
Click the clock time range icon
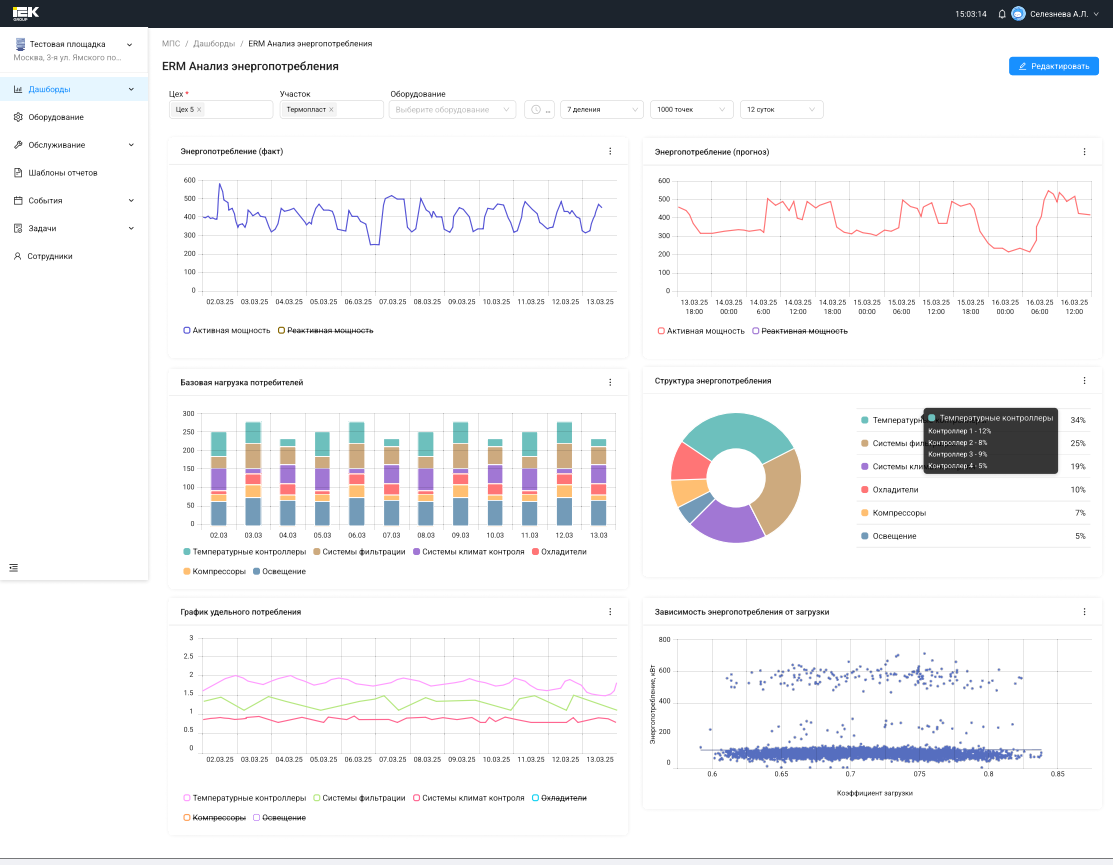(536, 109)
